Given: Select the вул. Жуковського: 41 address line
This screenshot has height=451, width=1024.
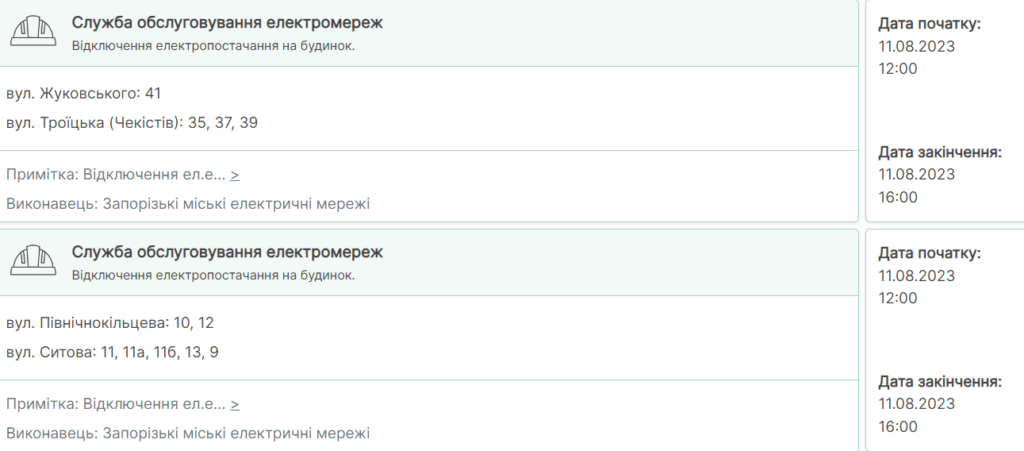Looking at the screenshot, I should [84, 94].
